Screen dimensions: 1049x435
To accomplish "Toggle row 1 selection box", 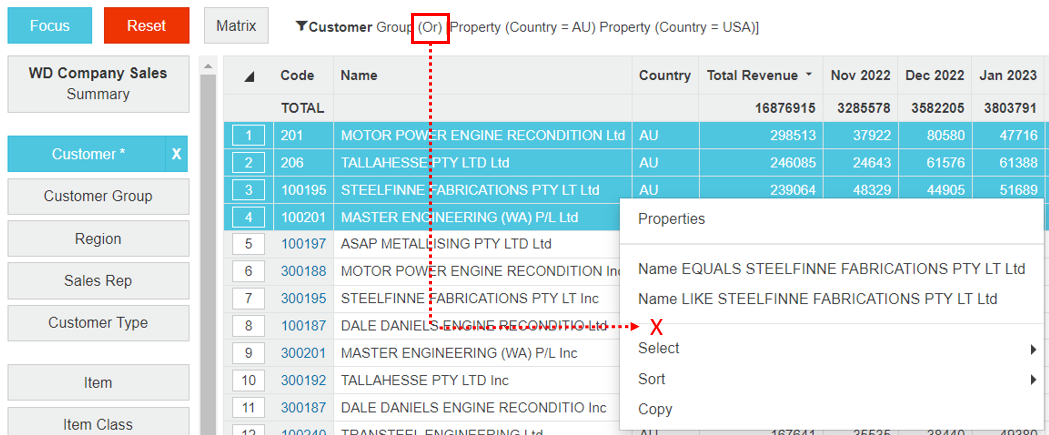I will (x=249, y=136).
